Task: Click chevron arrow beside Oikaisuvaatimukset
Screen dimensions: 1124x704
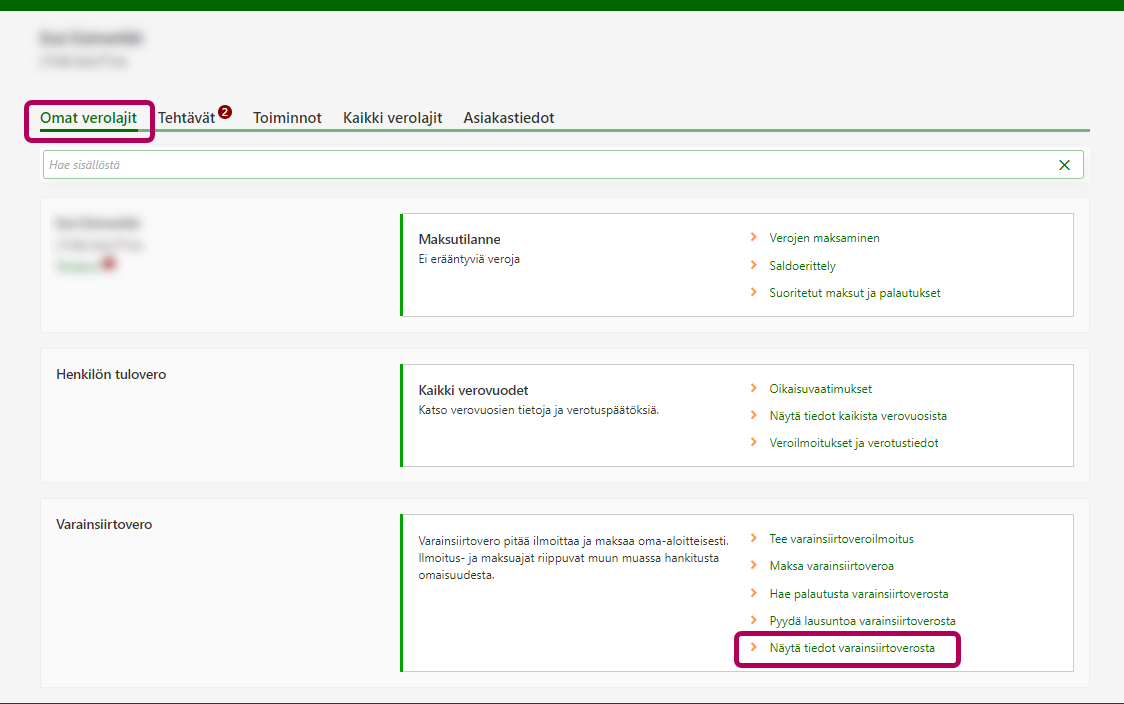Action: coord(753,388)
